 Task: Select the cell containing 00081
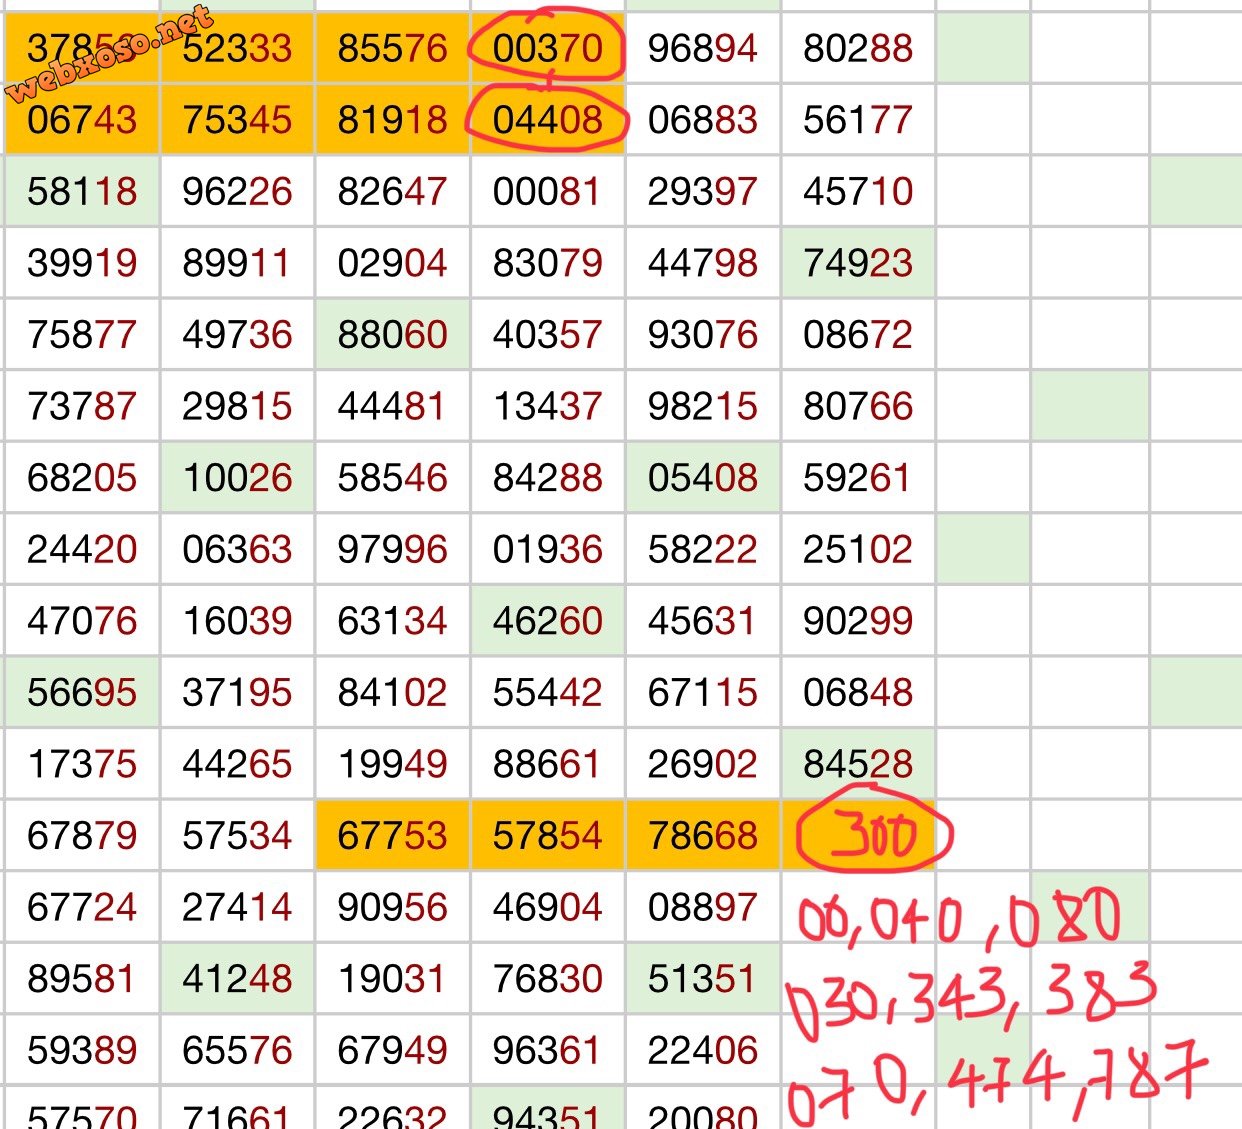pos(548,191)
